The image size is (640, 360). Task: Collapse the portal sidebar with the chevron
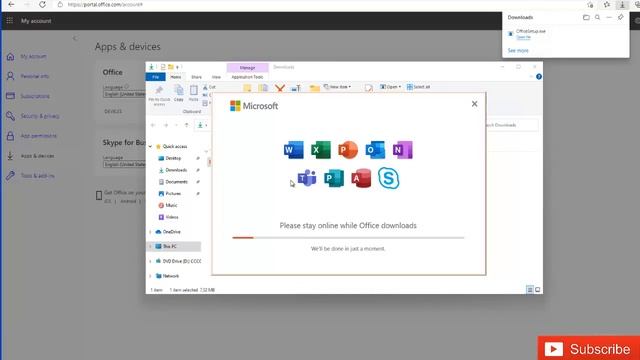click(75, 38)
